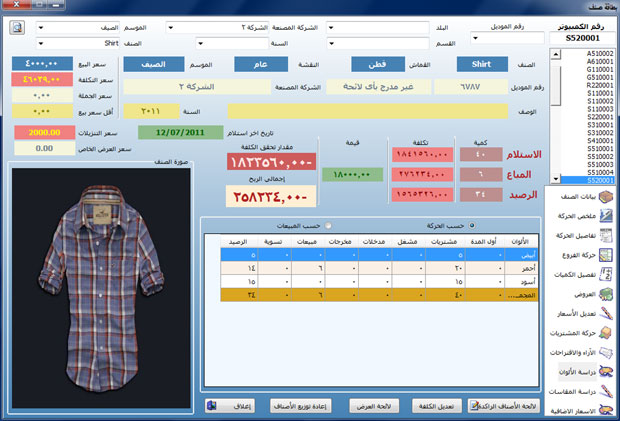The height and width of the screenshot is (421, 620).
Task: Expand the رقم الموديل model number dropdown
Action: pyautogui.click(x=475, y=38)
